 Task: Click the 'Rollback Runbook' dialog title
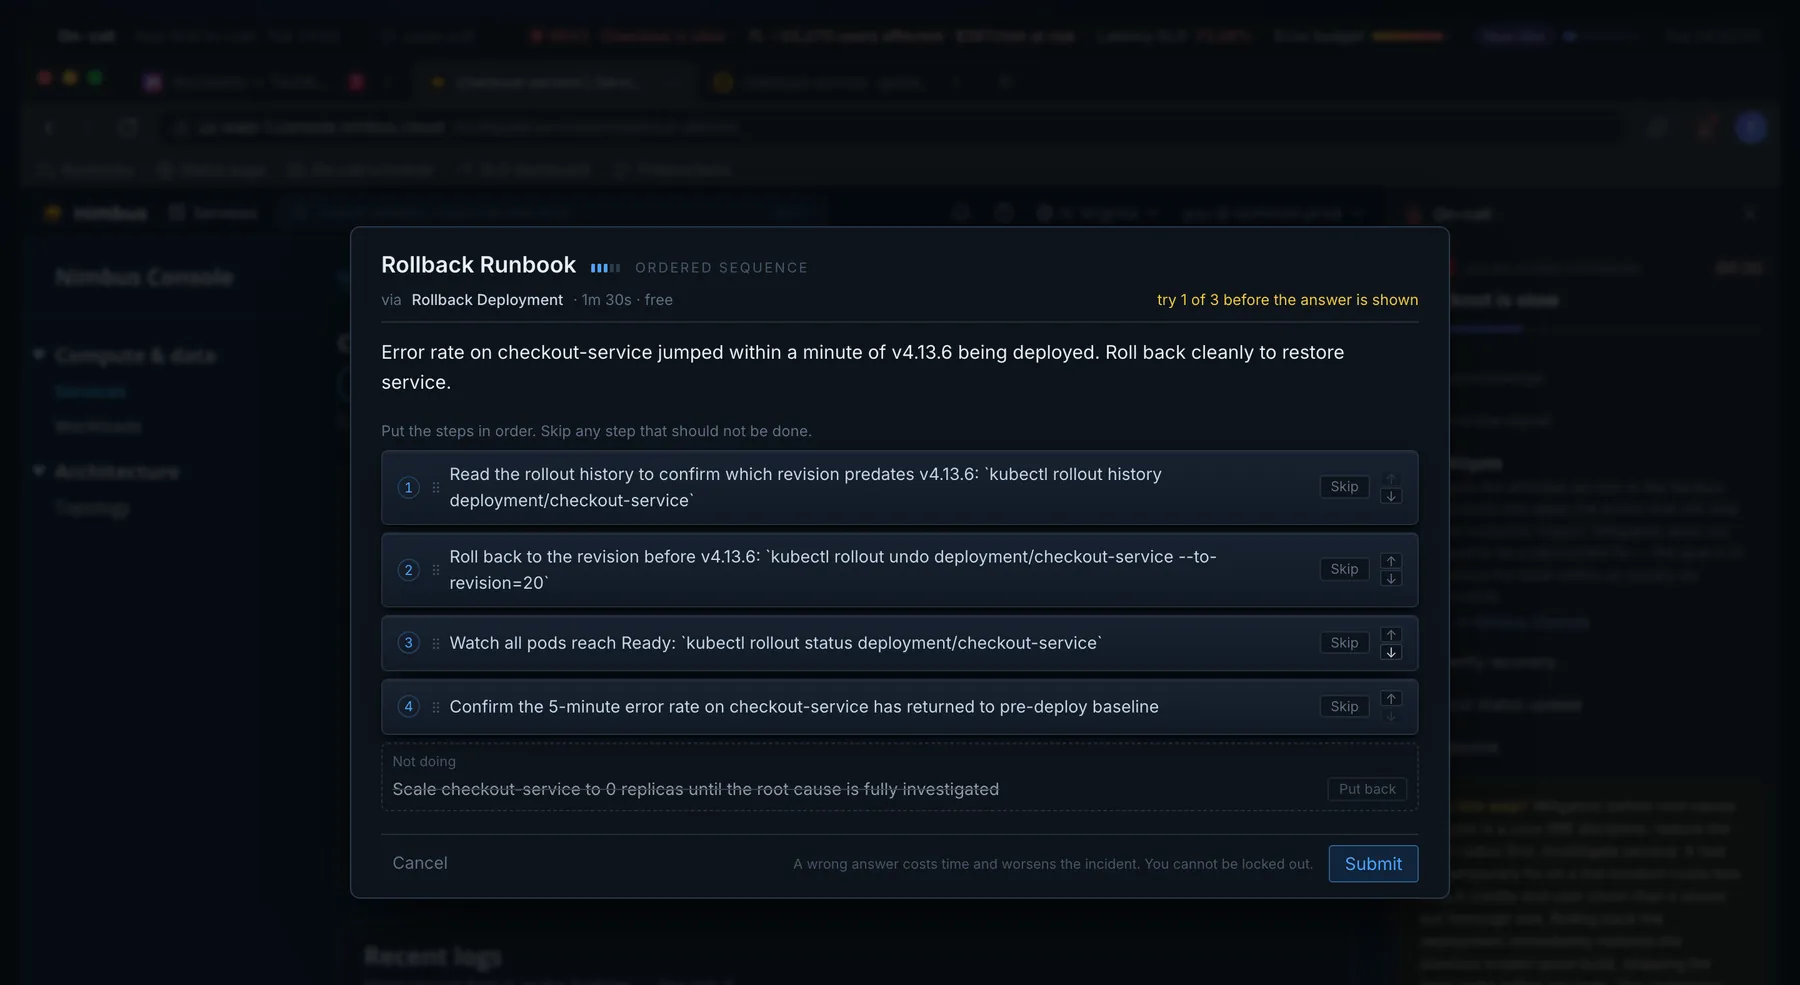click(478, 265)
